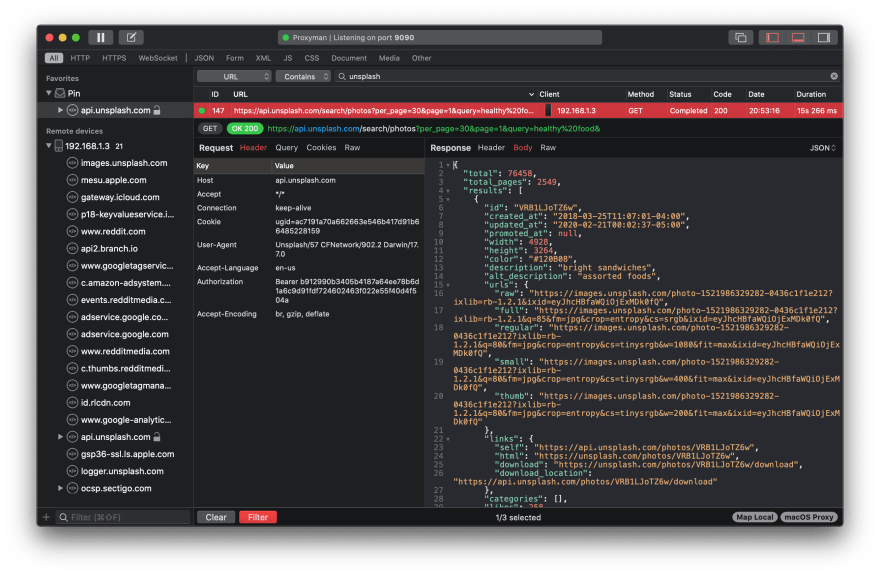This screenshot has height=575, width=880.
Task: Expand api.unsplash.com under remote devices
Action: click(60, 436)
